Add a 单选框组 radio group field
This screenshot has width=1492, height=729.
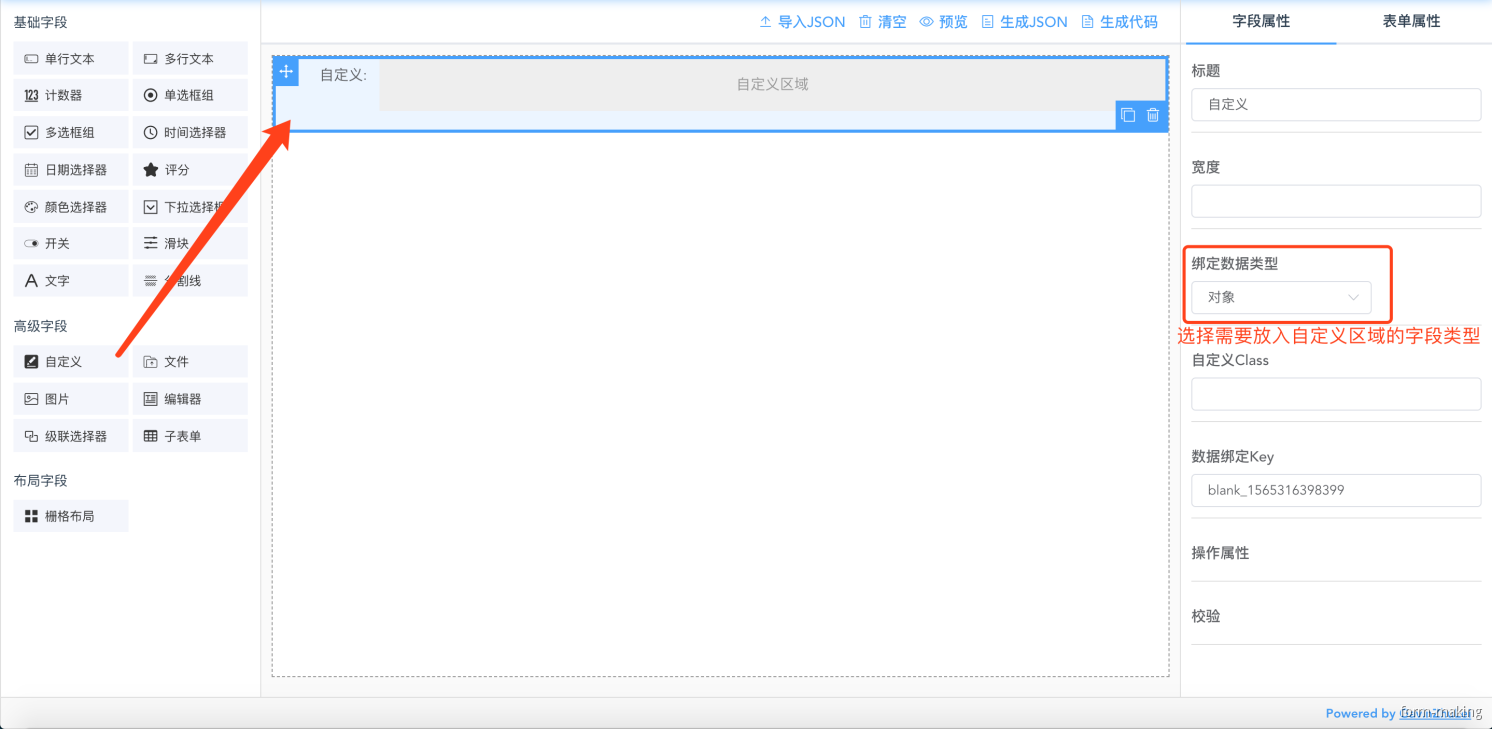[190, 95]
